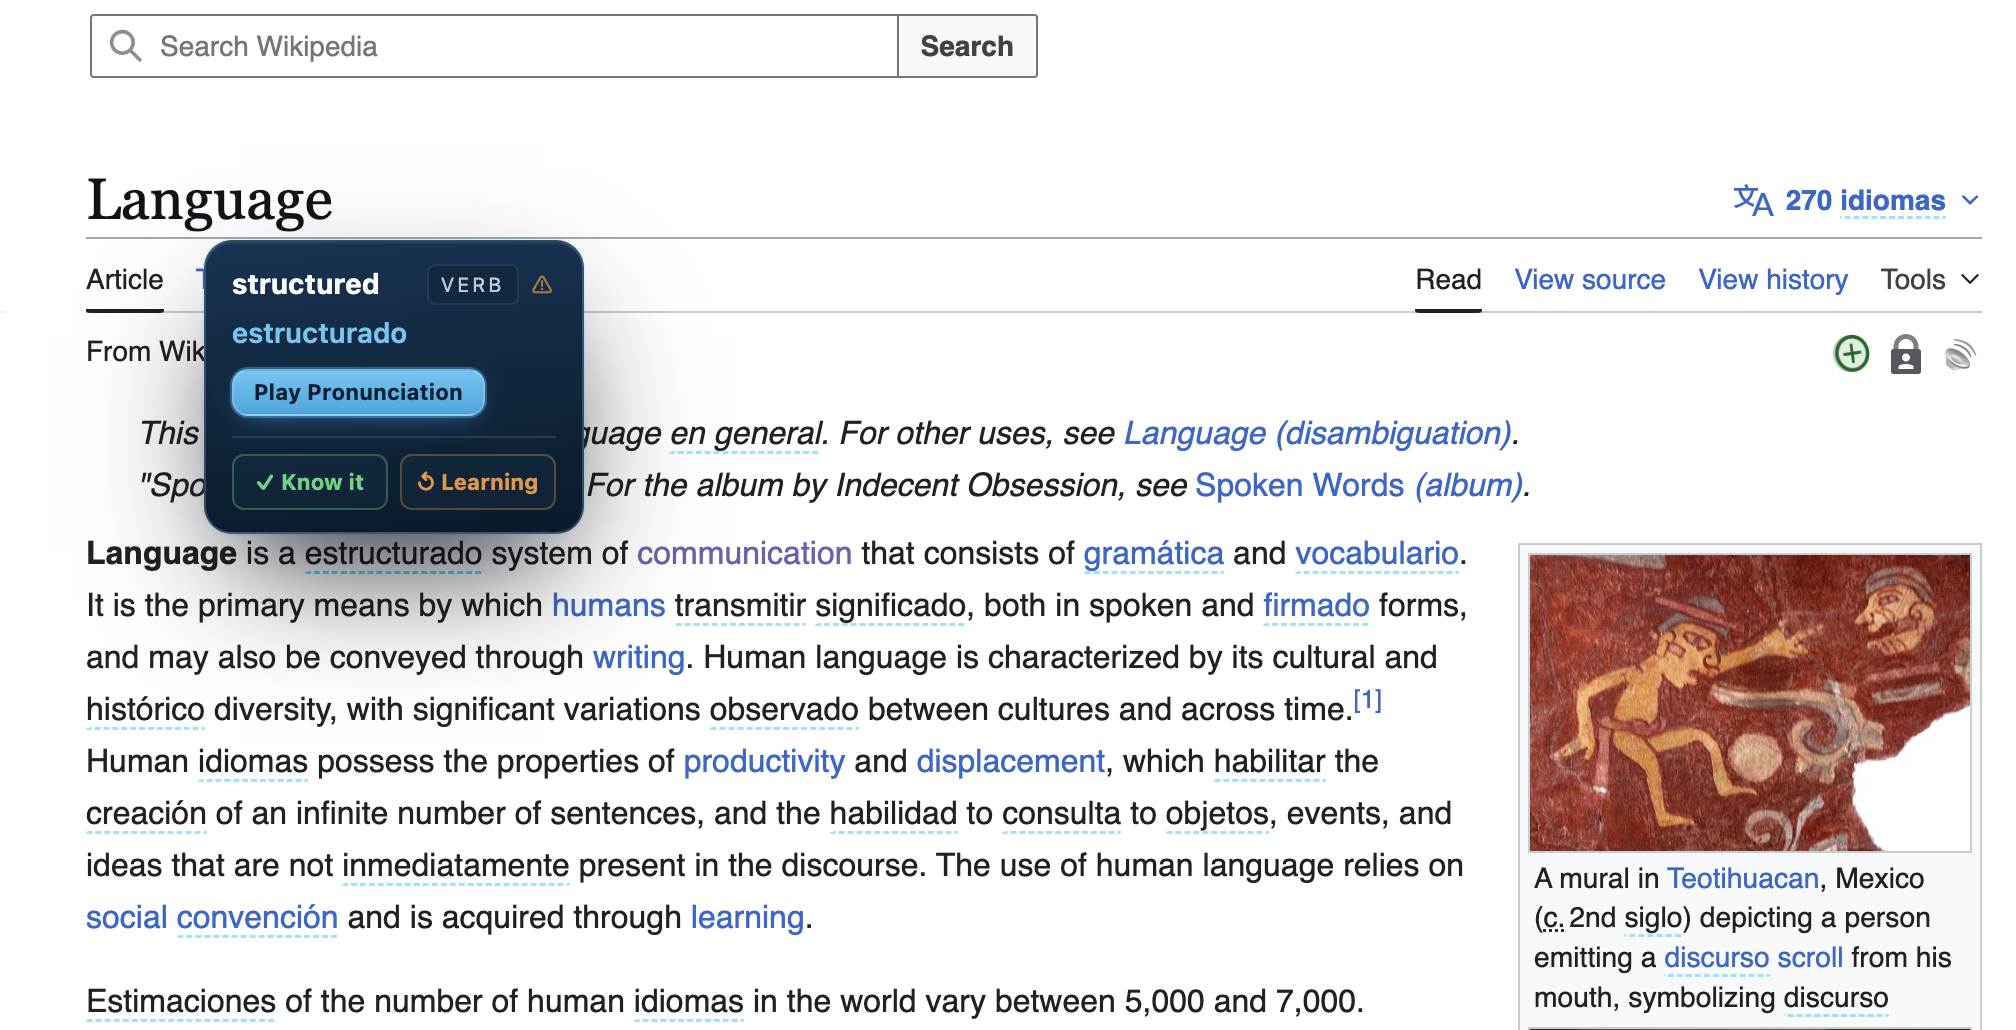Select the Read tab

click(1448, 280)
